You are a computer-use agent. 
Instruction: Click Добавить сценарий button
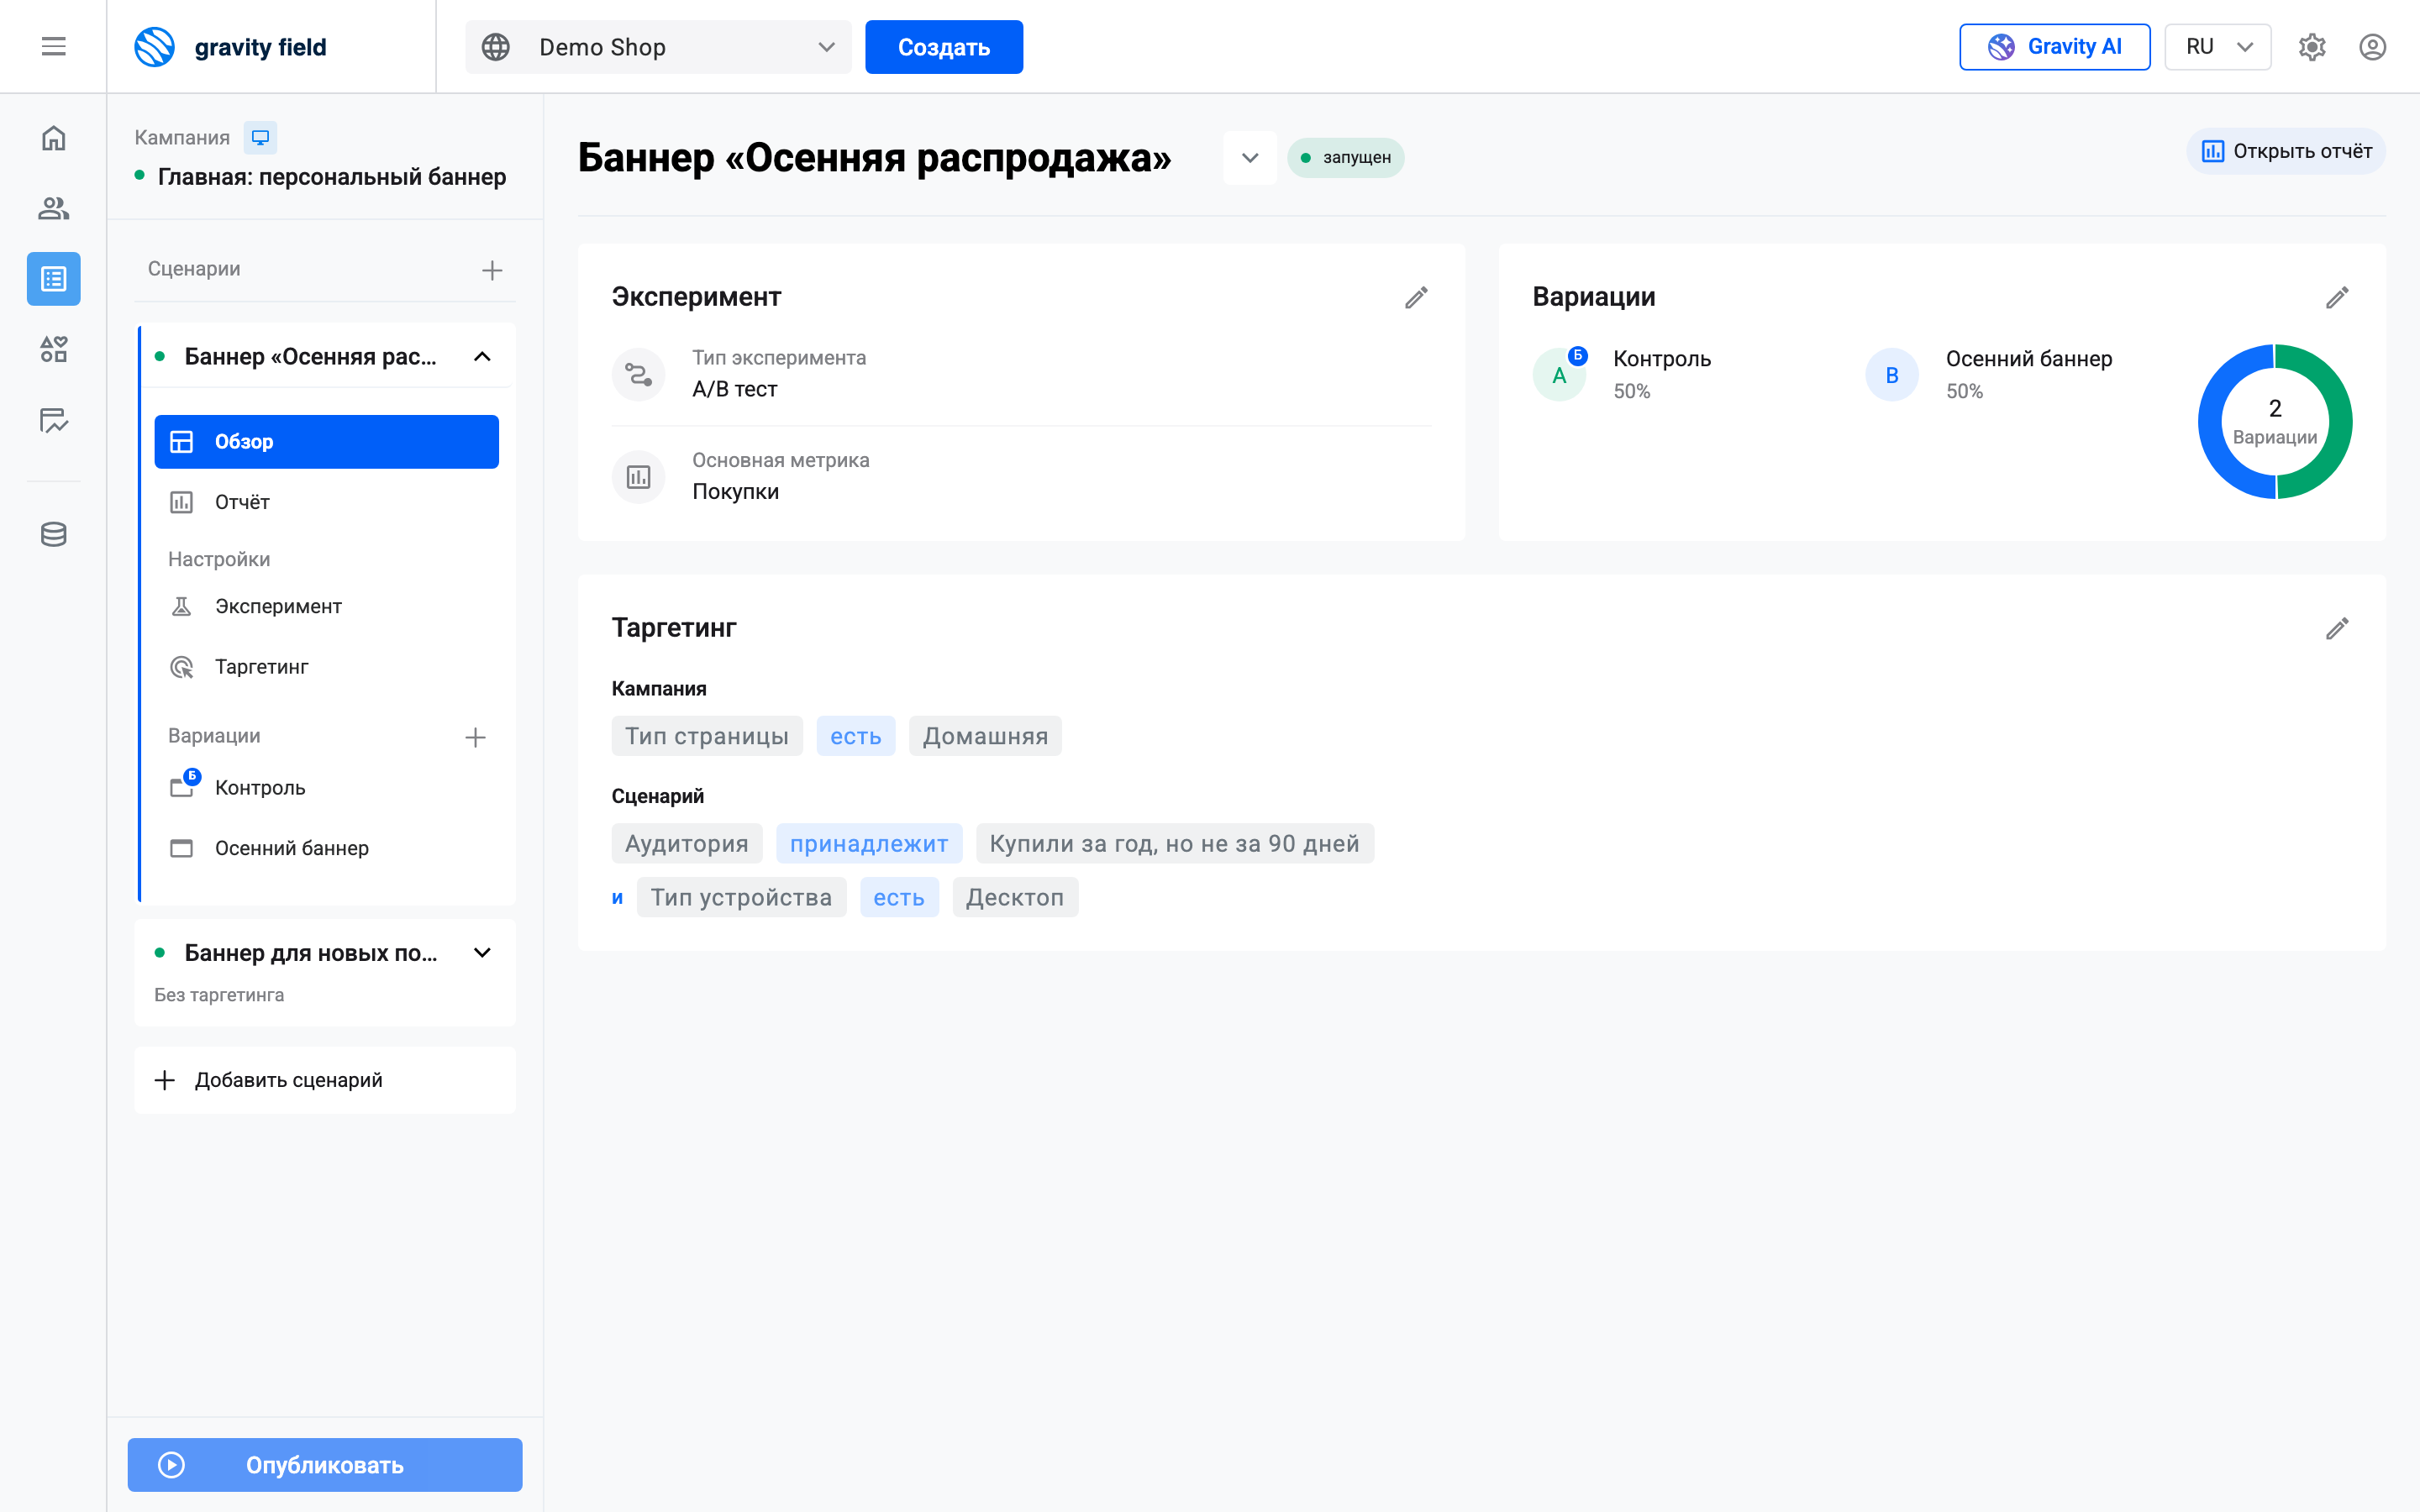(x=325, y=1080)
